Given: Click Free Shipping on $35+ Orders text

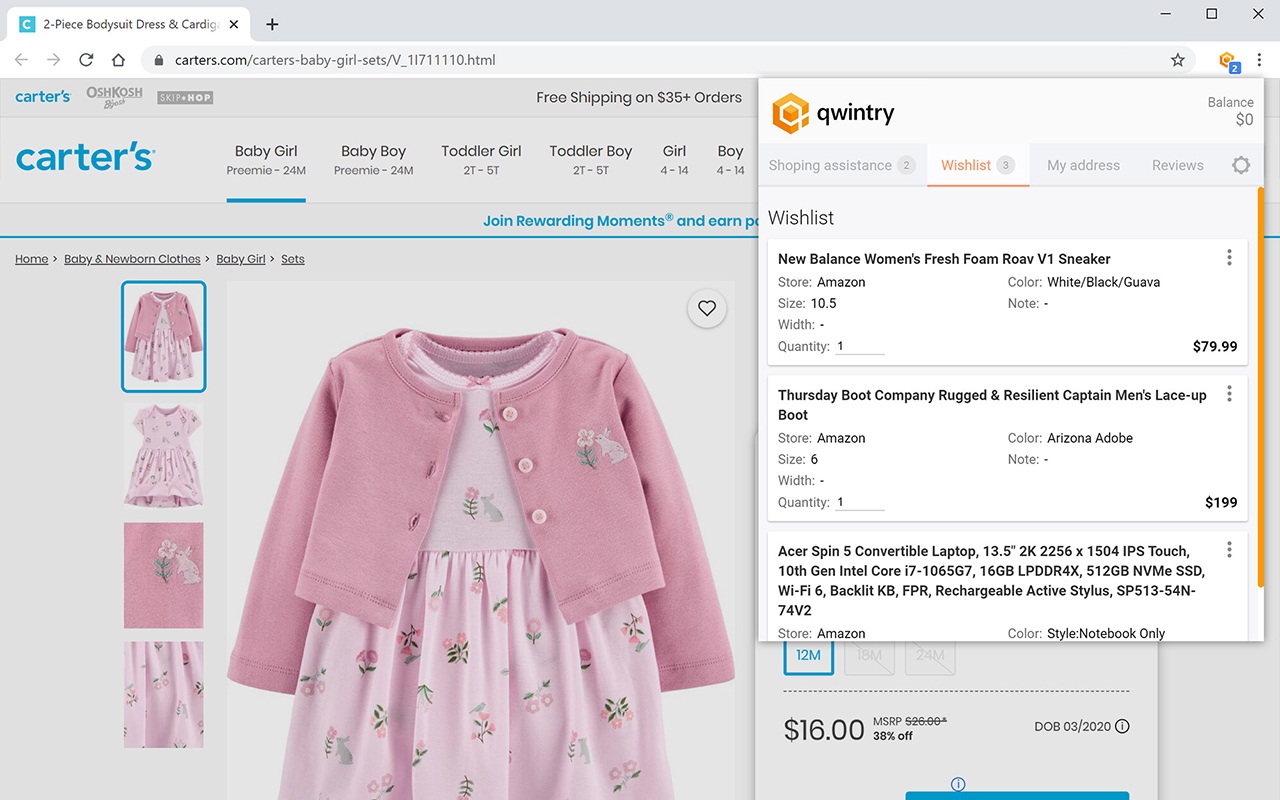Looking at the screenshot, I should [x=639, y=97].
